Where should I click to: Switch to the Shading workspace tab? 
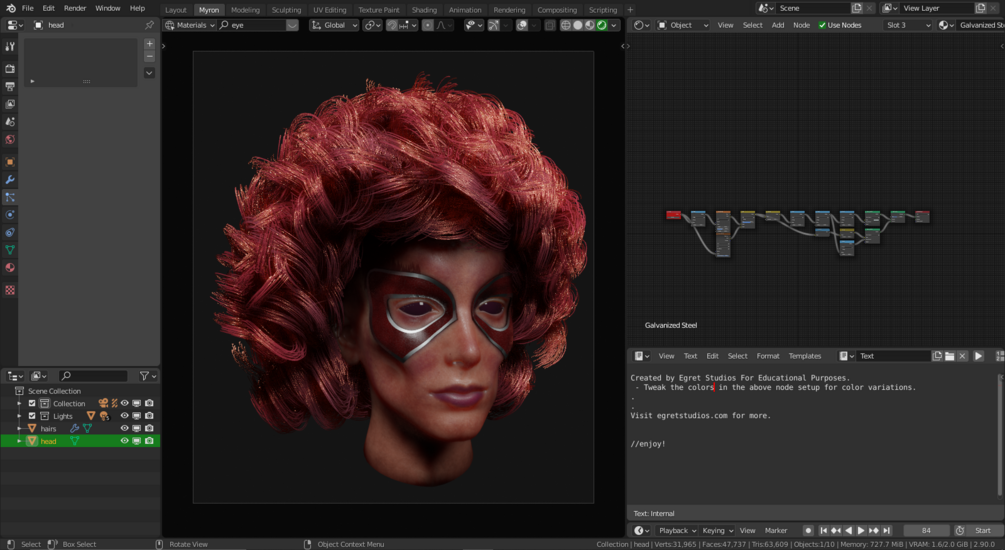[x=424, y=10]
